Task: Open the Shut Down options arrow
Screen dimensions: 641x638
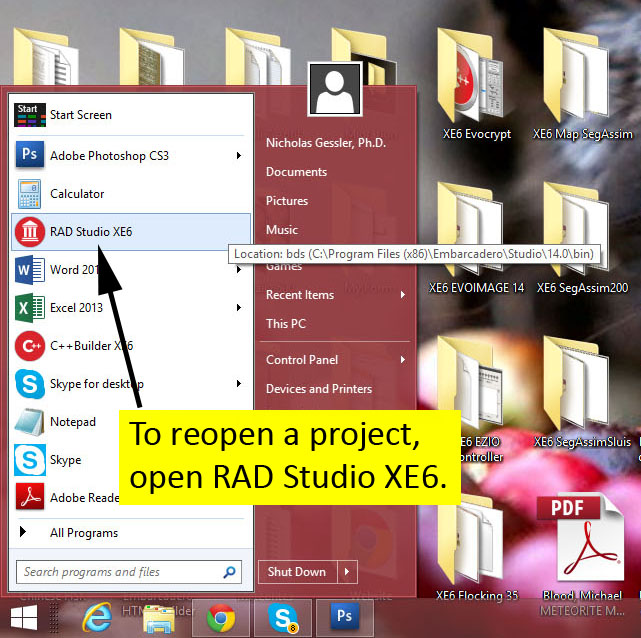Action: coord(347,572)
